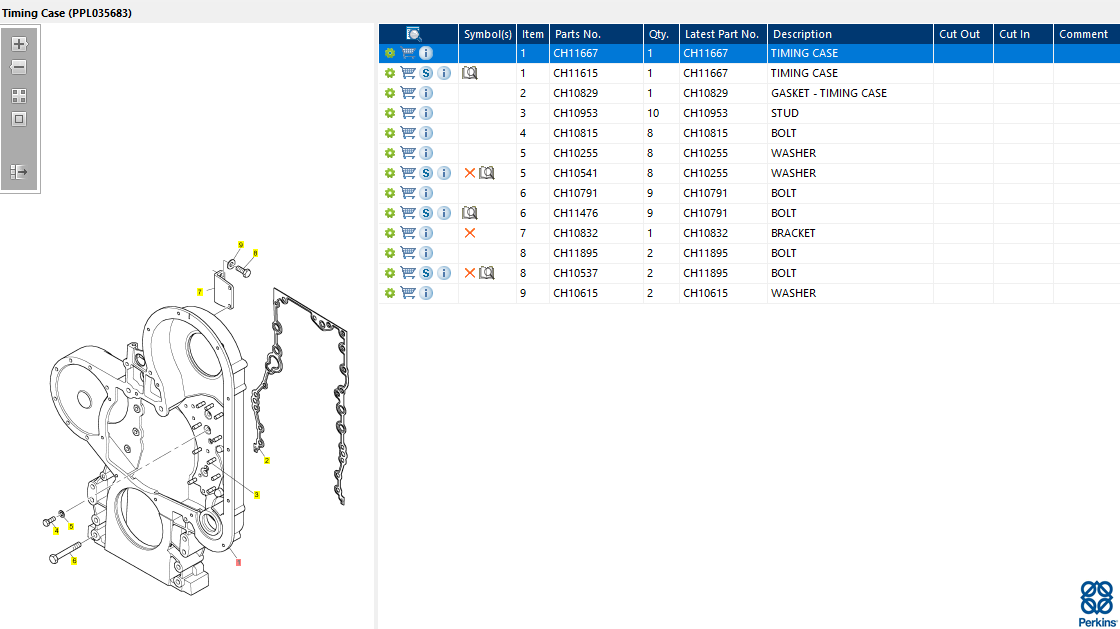This screenshot has width=1120, height=629.
Task: Zoom in on the timing case diagram
Action: (19, 44)
